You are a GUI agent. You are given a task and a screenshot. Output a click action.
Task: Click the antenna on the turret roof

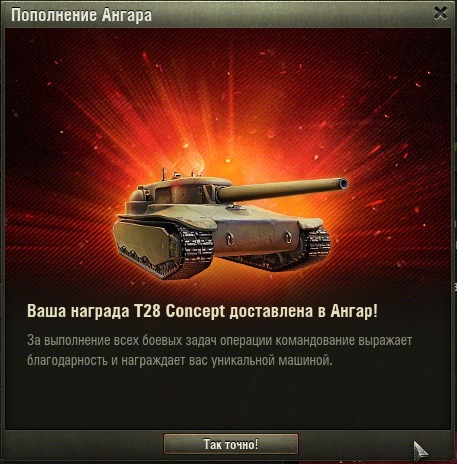click(163, 174)
